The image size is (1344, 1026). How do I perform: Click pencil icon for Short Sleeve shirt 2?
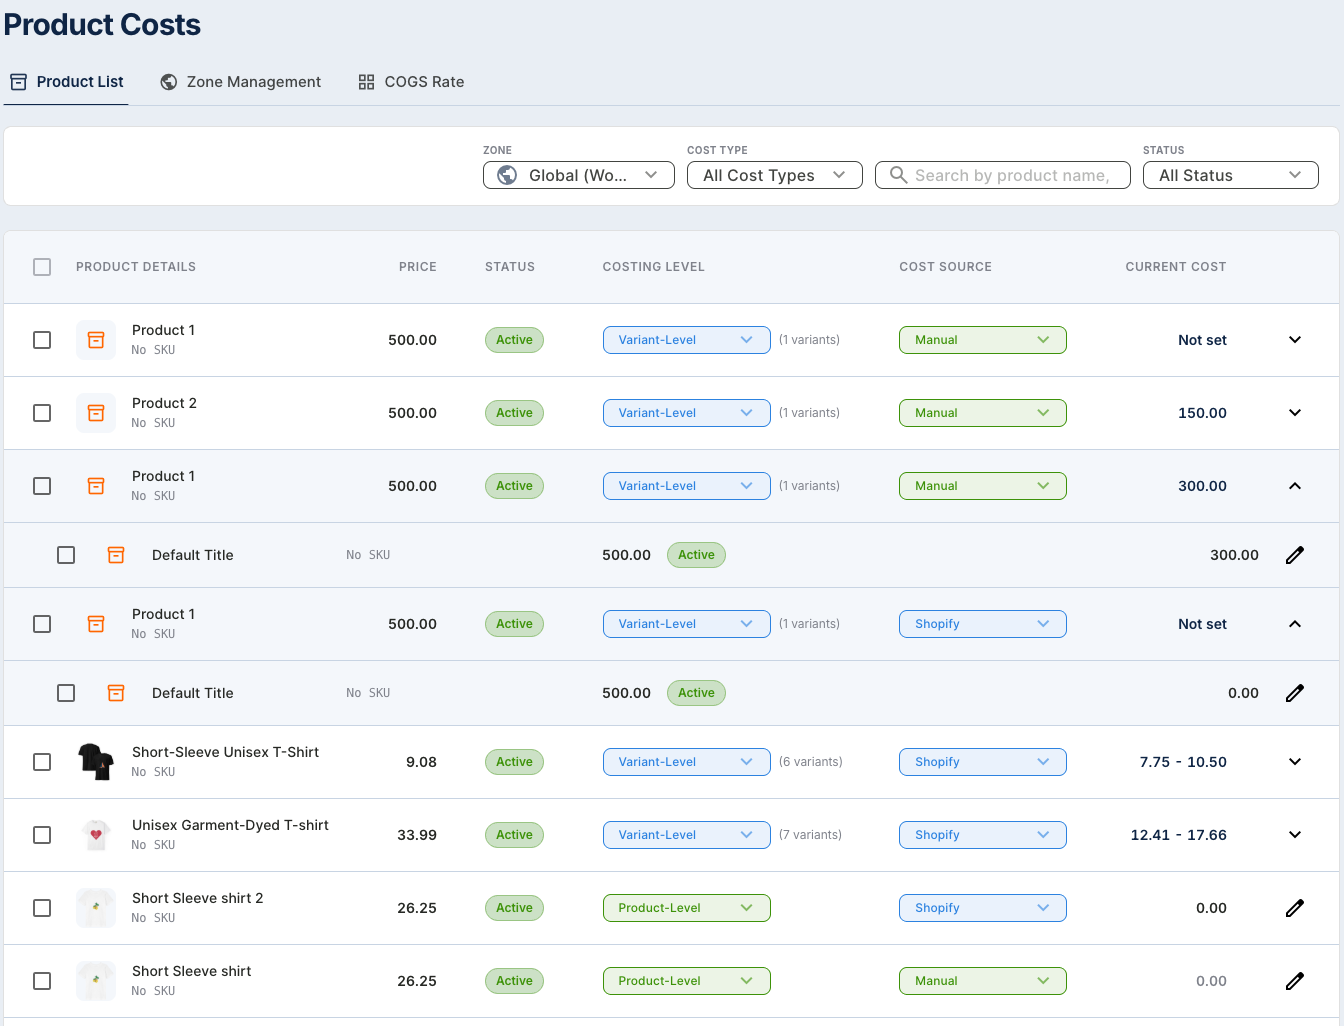point(1295,908)
